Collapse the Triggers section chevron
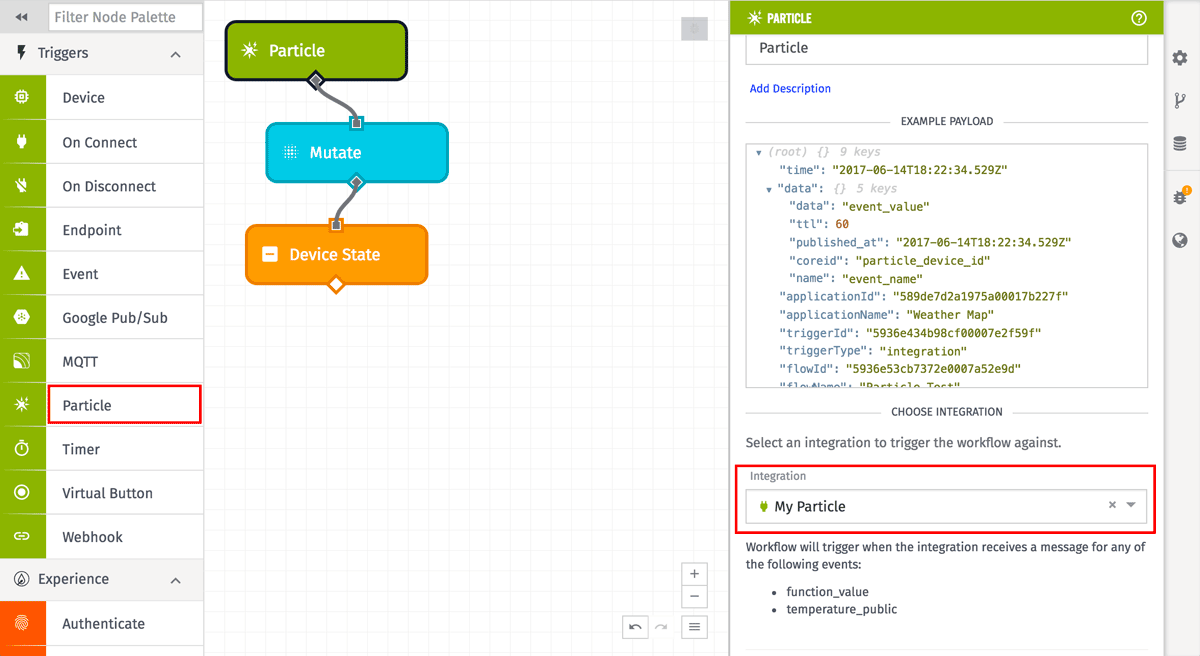Viewport: 1200px width, 656px height. (176, 54)
